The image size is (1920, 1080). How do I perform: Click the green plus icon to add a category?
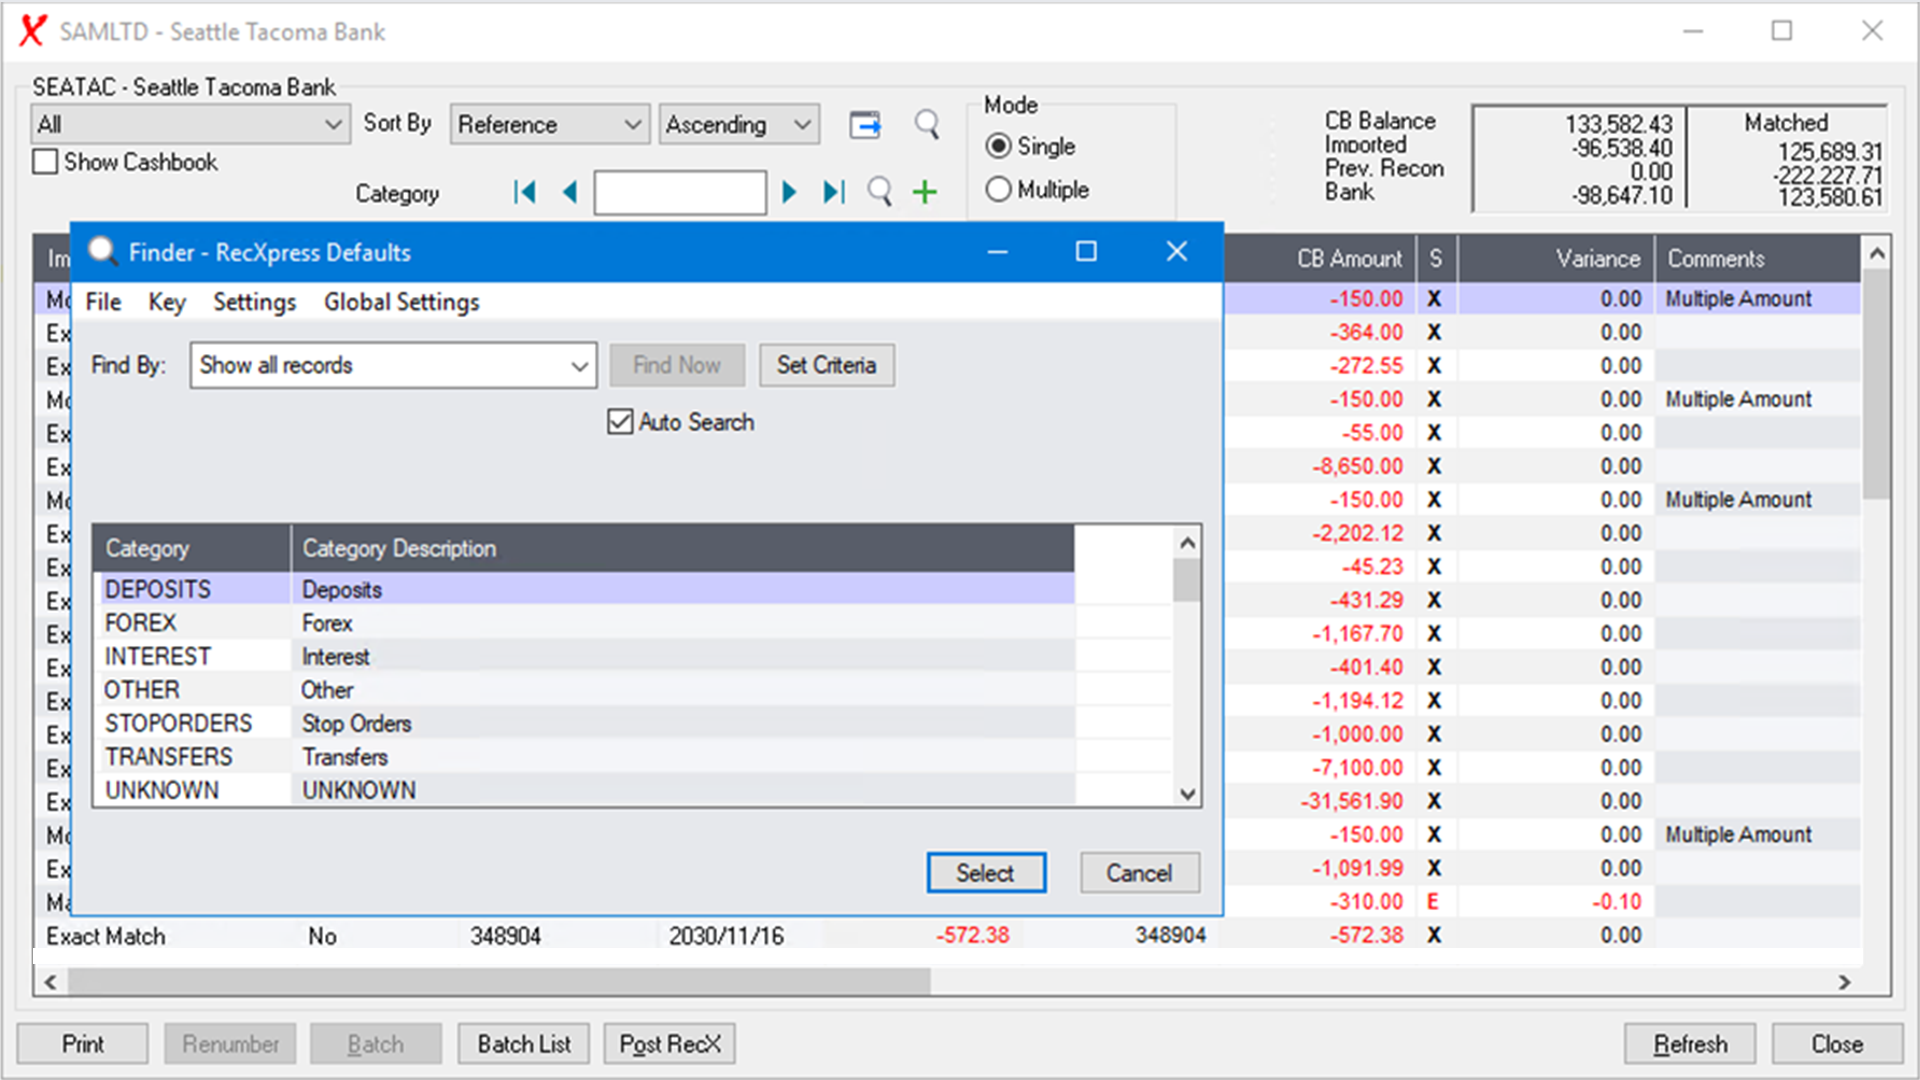coord(924,192)
